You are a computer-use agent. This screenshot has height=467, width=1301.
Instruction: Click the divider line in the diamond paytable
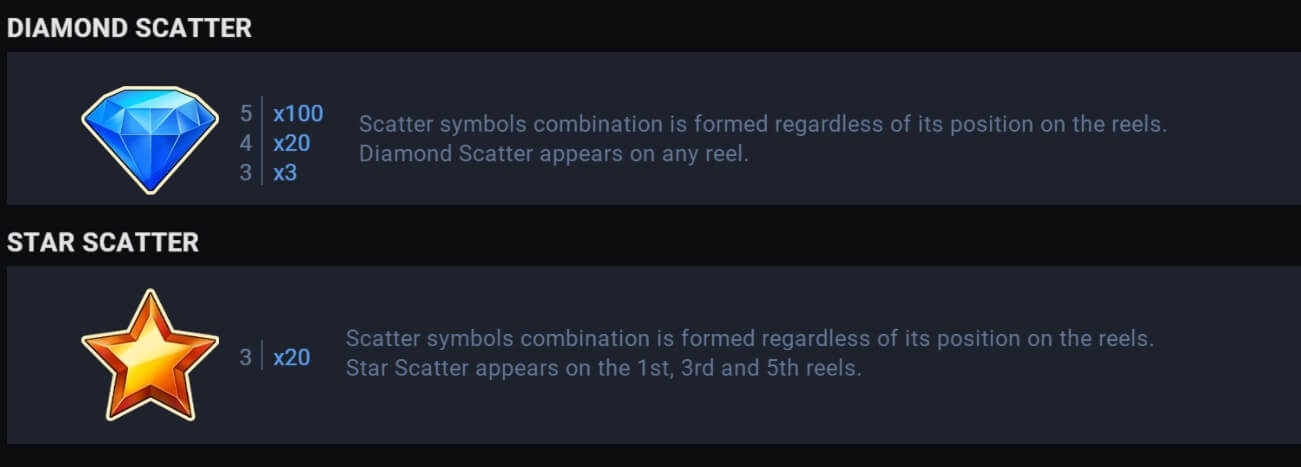(x=263, y=141)
